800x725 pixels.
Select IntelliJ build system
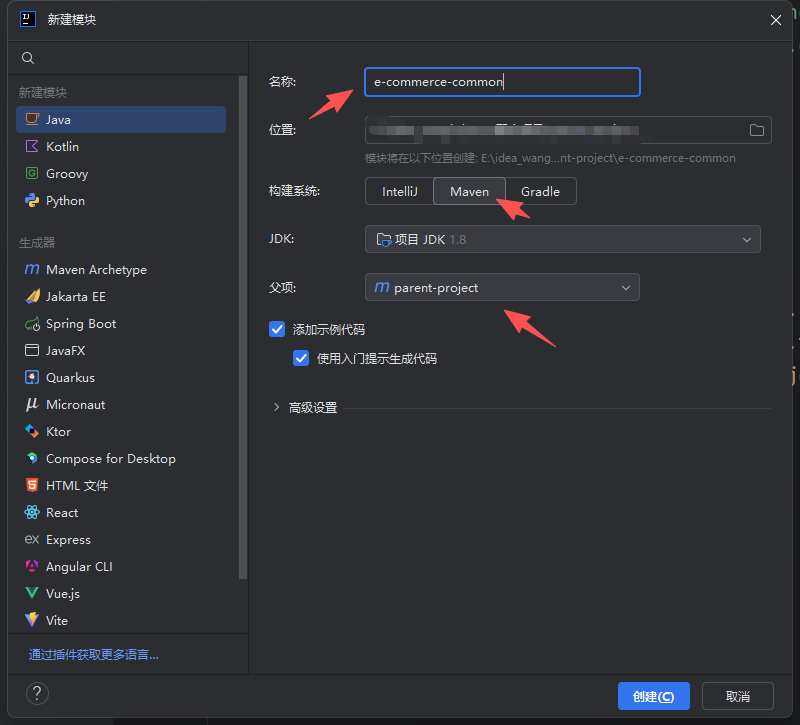point(399,191)
